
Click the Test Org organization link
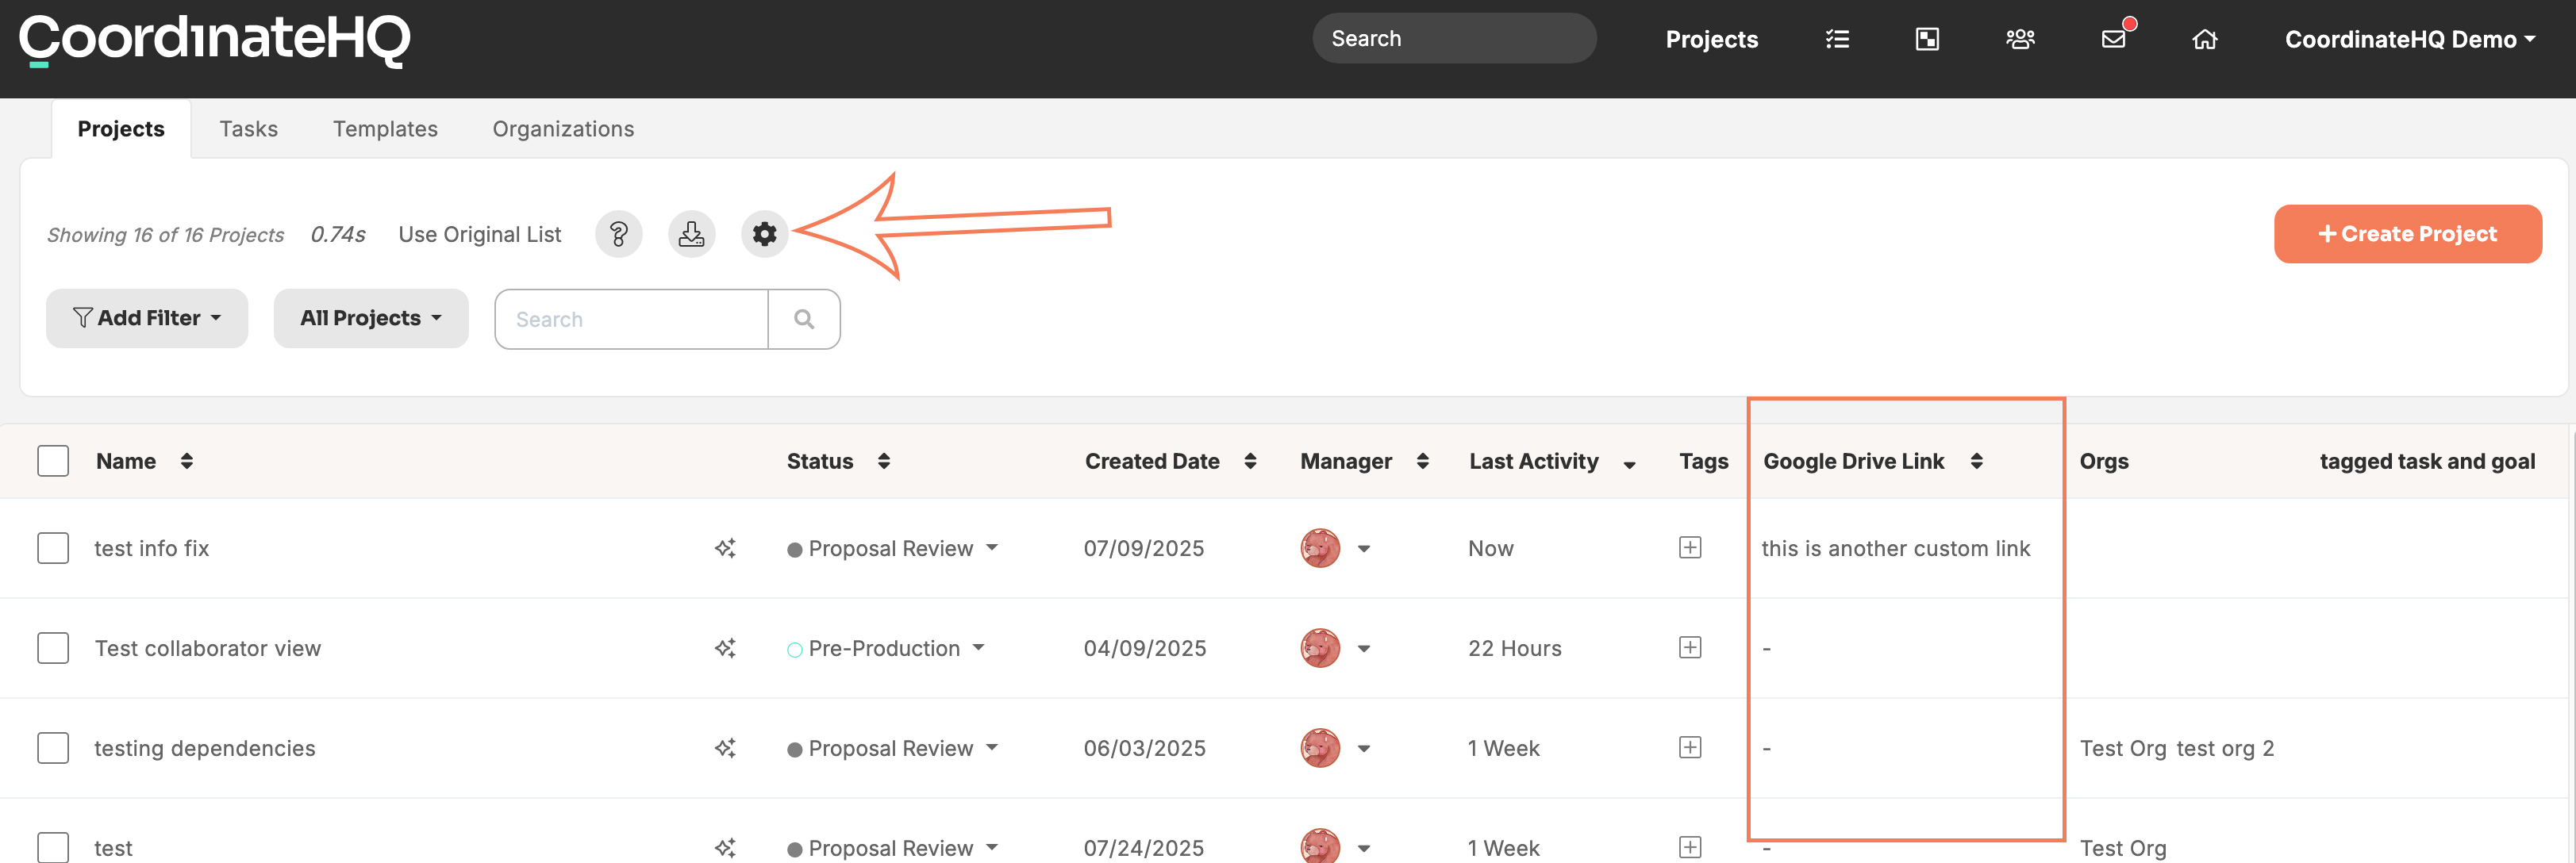(2122, 748)
